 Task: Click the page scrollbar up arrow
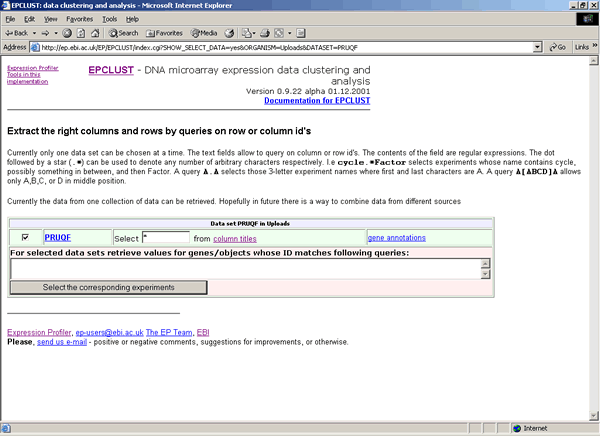pyautogui.click(x=593, y=60)
